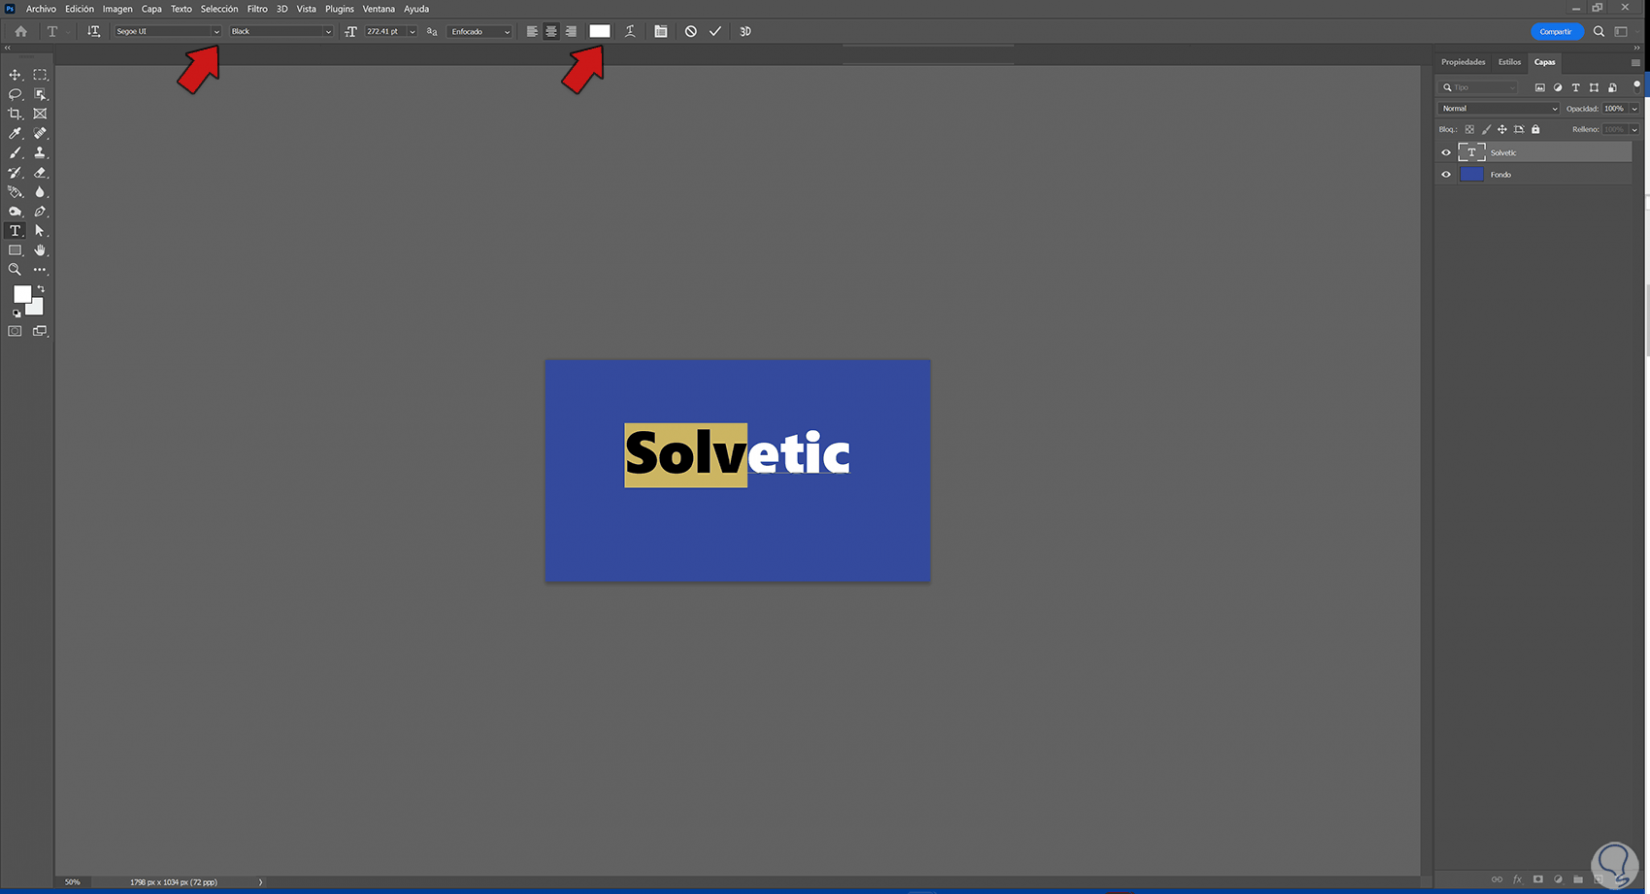This screenshot has height=894, width=1650.
Task: Open the Edit Toolbar three-dots menu
Action: (x=40, y=270)
